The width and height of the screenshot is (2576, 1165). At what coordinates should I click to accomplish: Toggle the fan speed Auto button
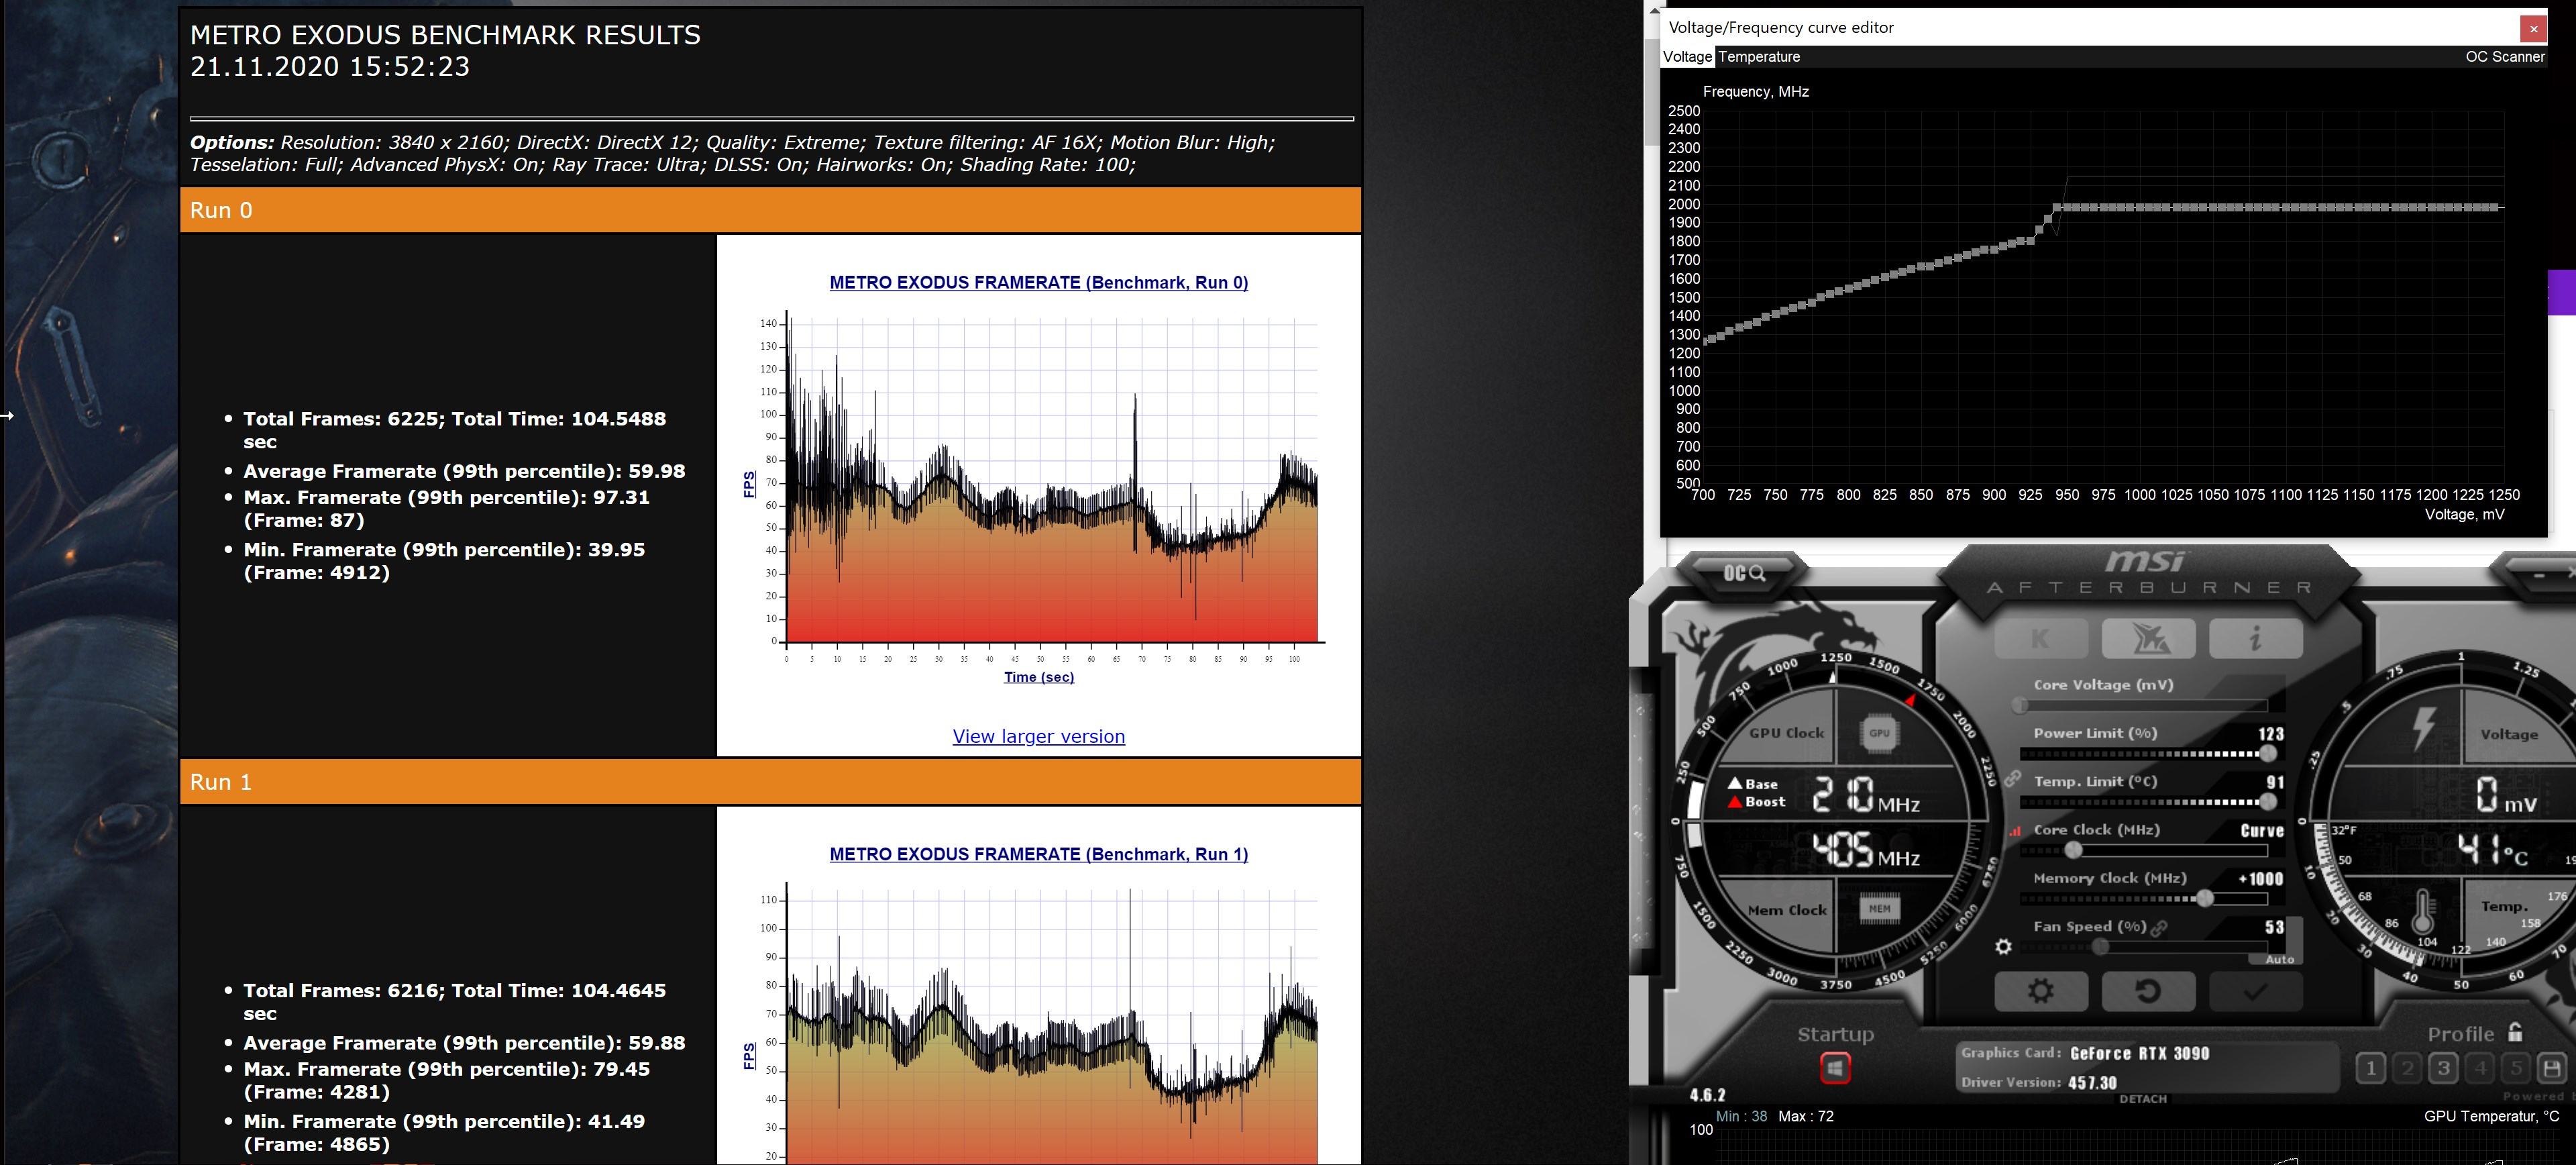pyautogui.click(x=2279, y=959)
